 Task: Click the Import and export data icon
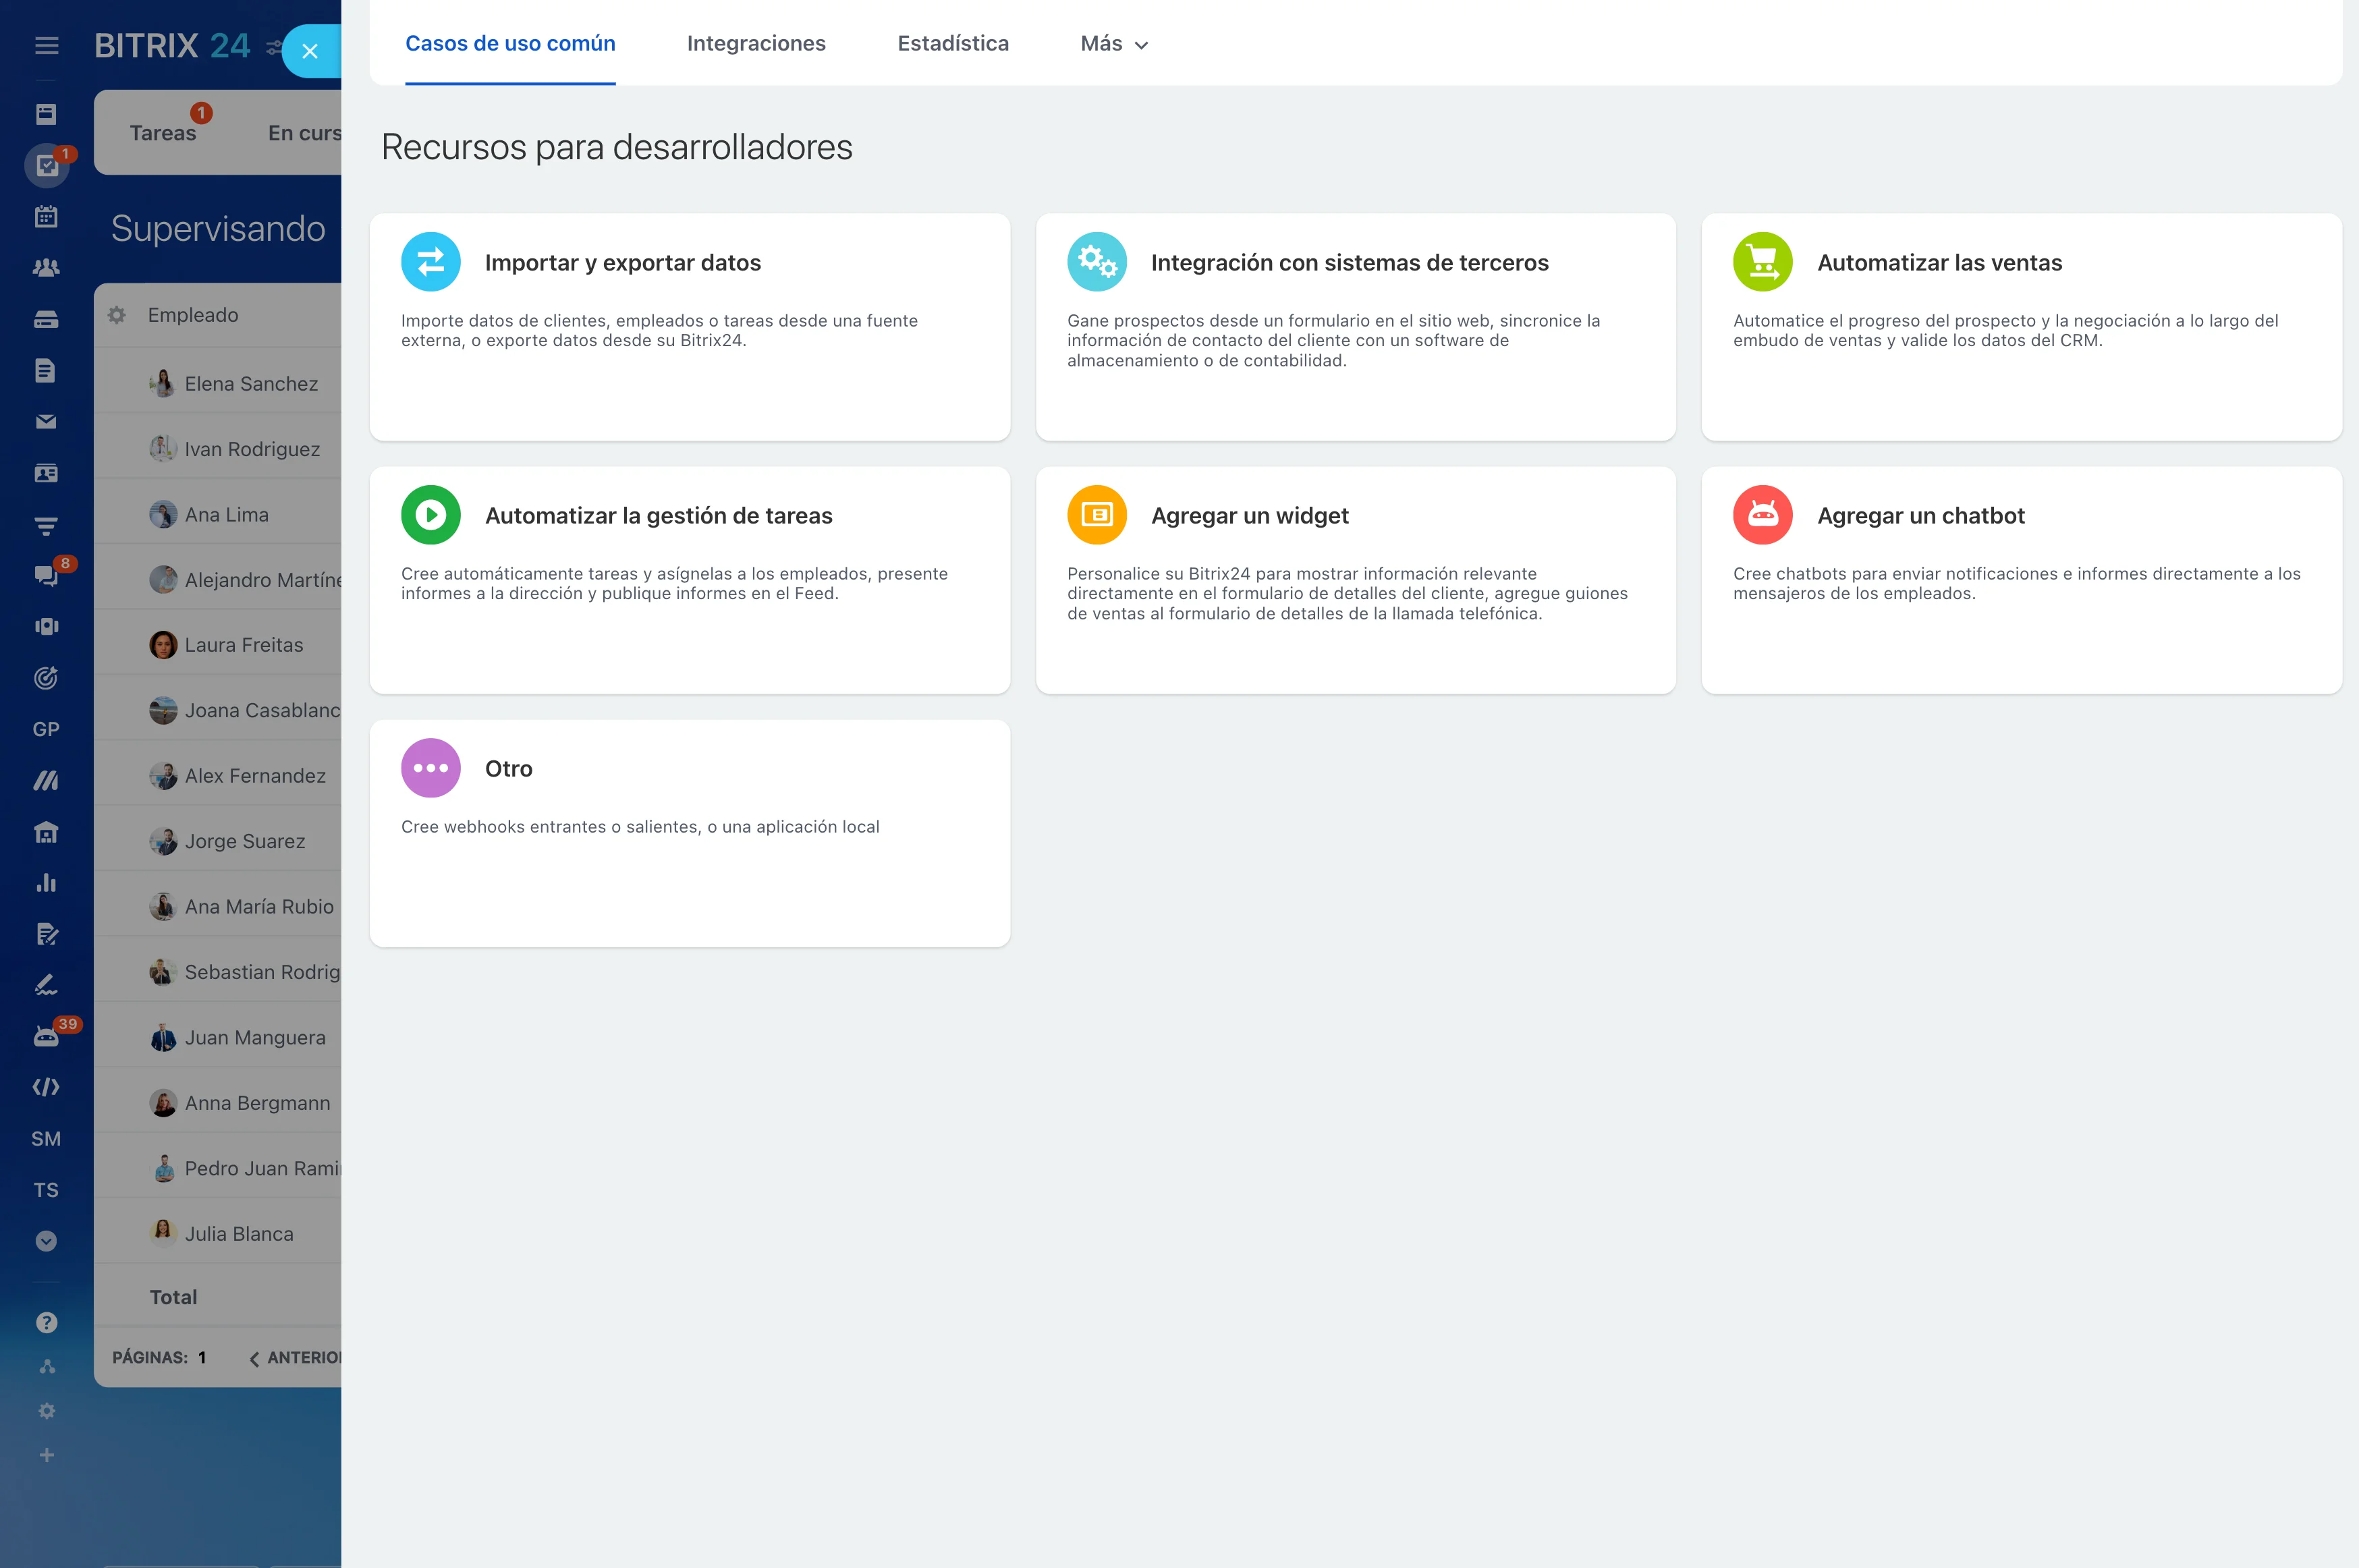(x=430, y=262)
